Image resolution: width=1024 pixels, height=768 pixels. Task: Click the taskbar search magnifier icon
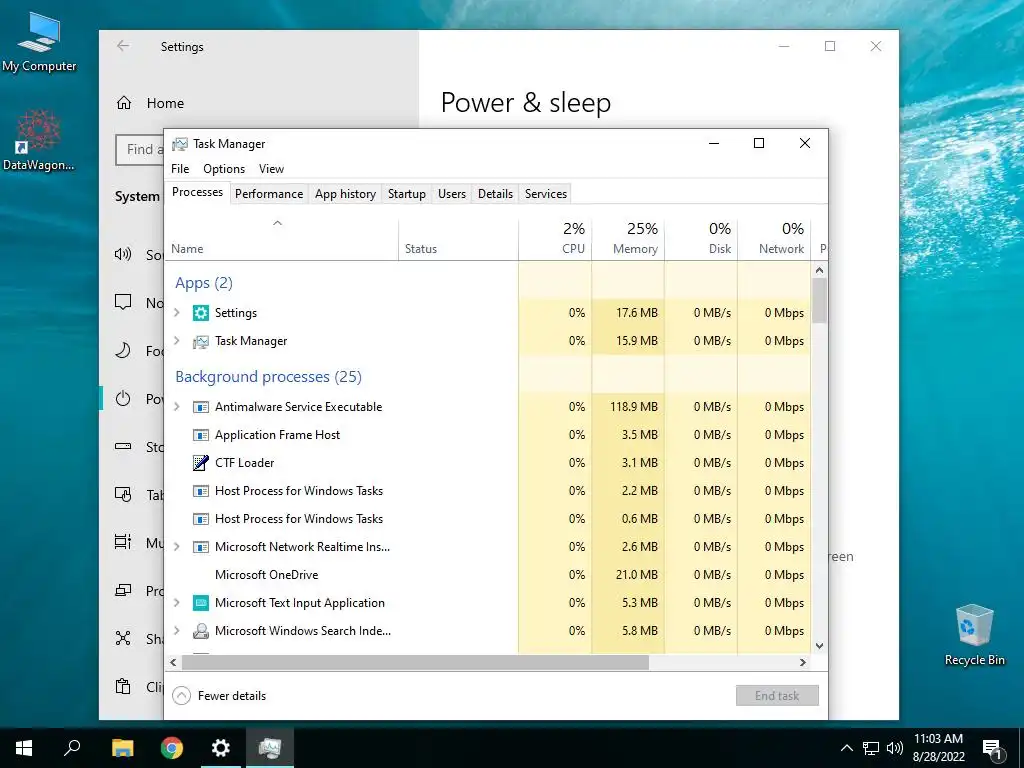tap(72, 748)
